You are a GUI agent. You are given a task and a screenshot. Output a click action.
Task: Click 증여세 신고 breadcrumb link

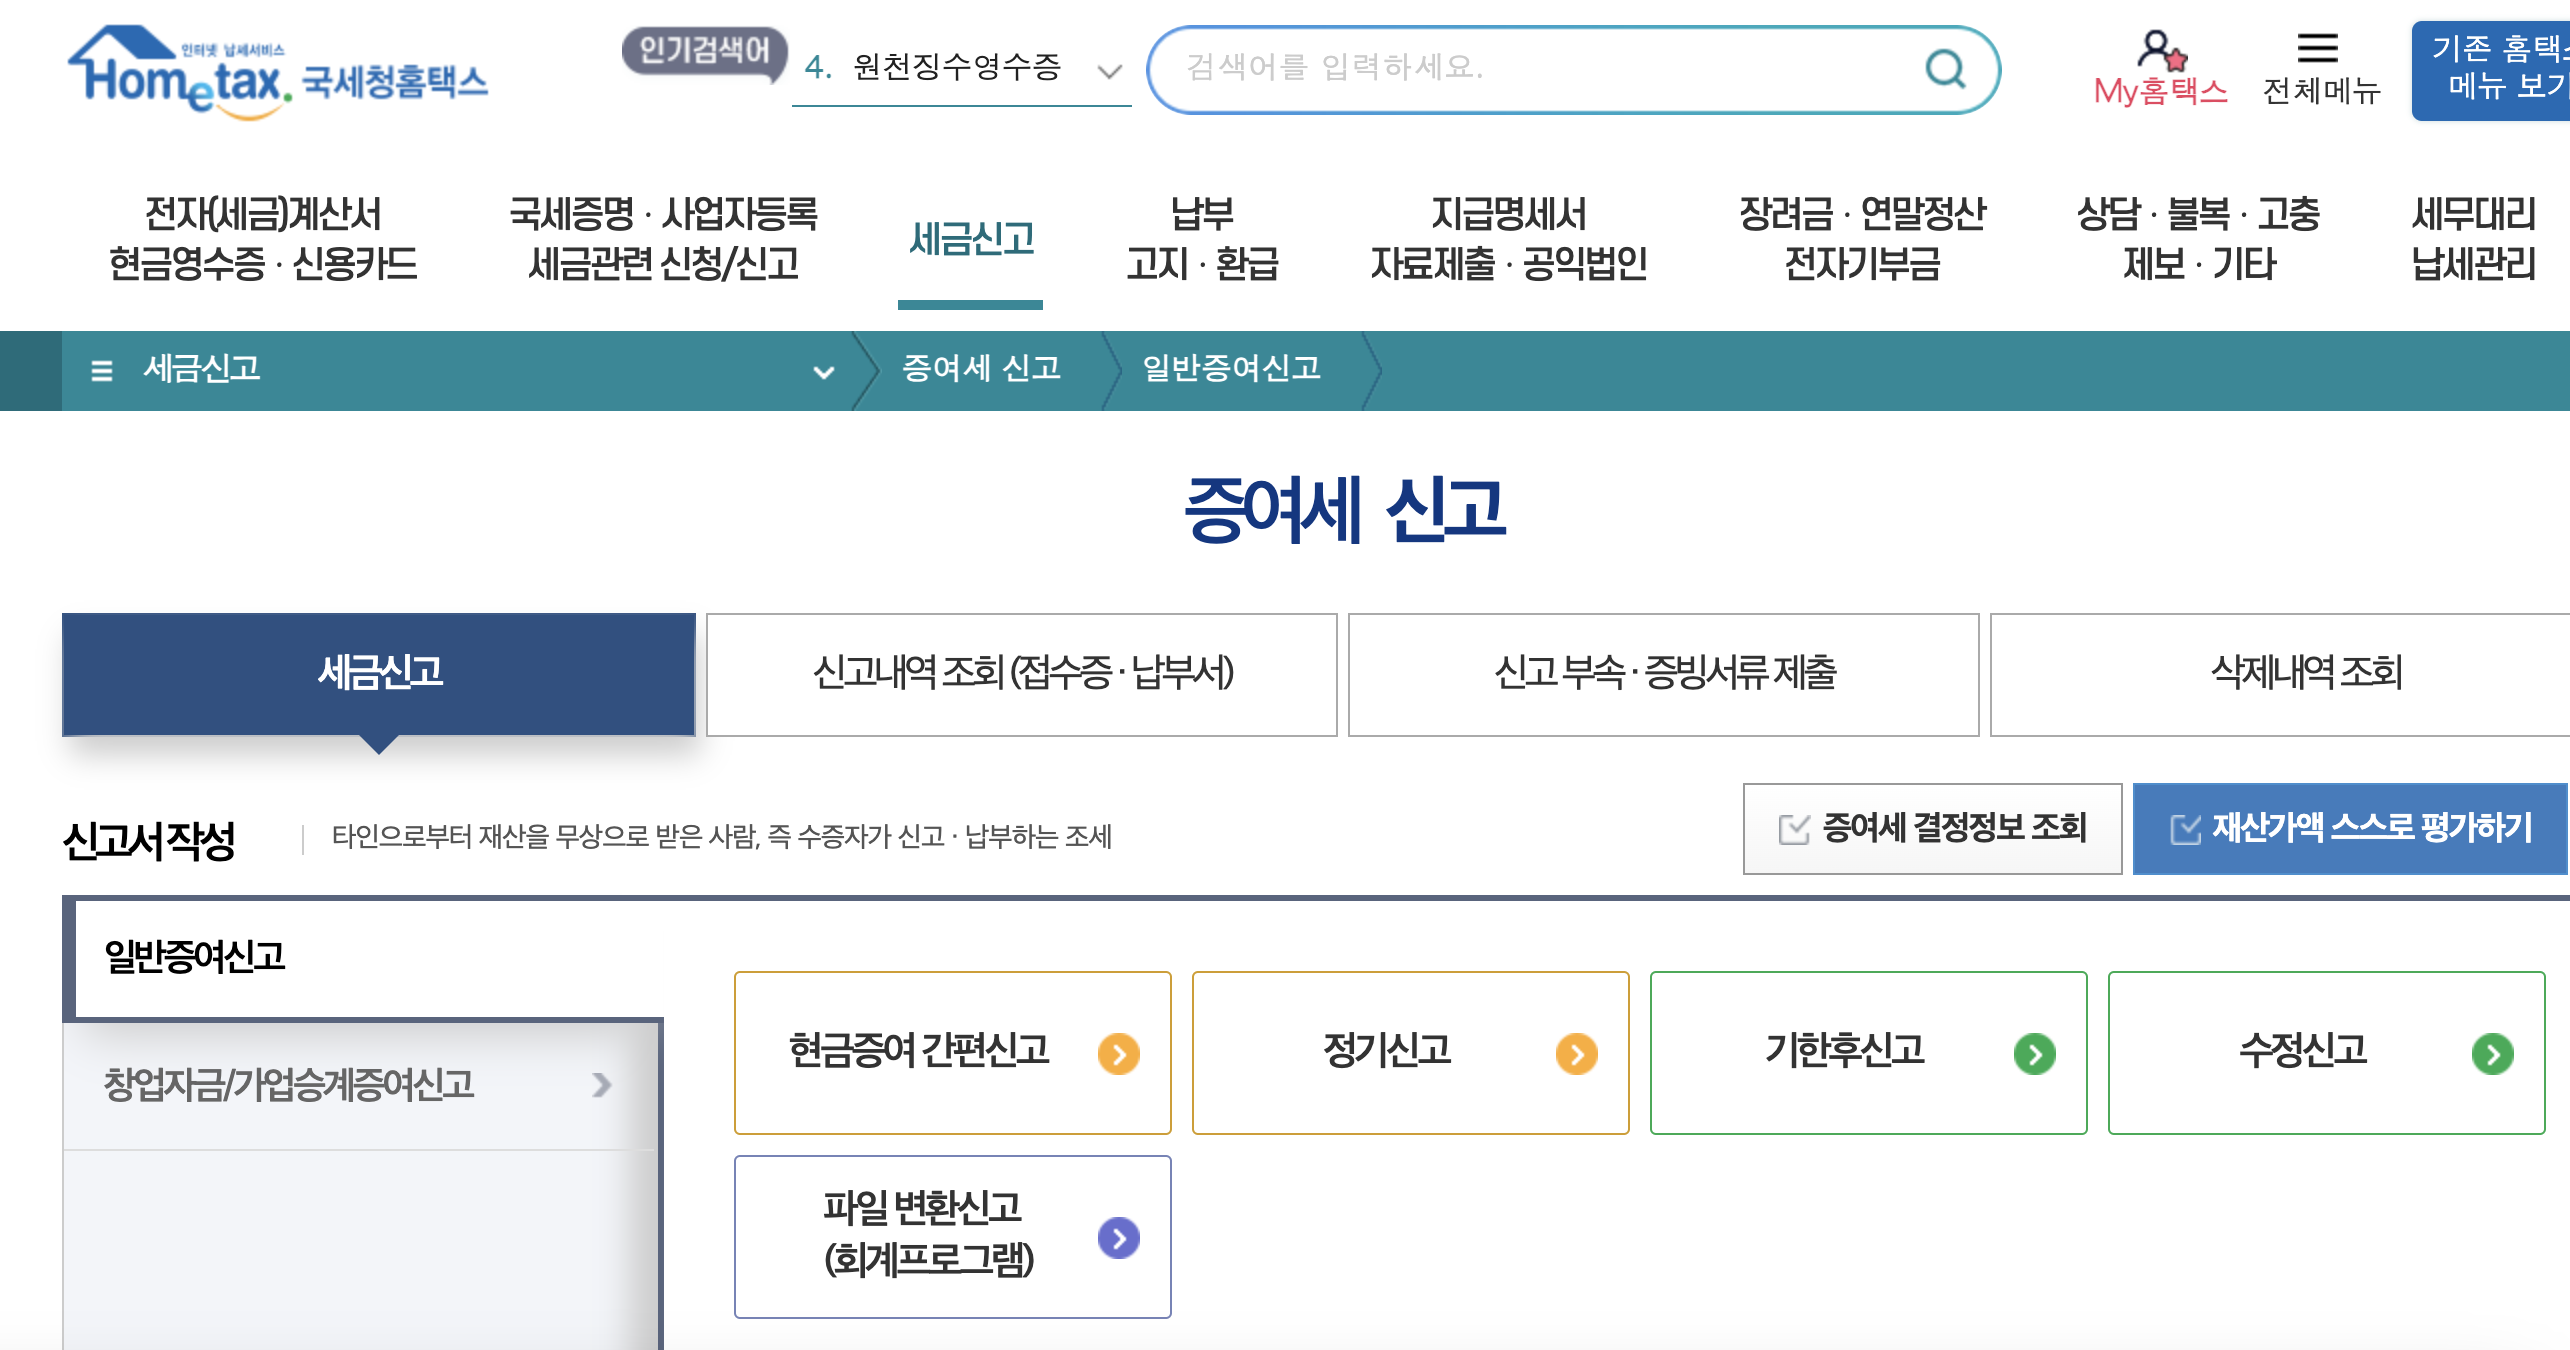[981, 369]
